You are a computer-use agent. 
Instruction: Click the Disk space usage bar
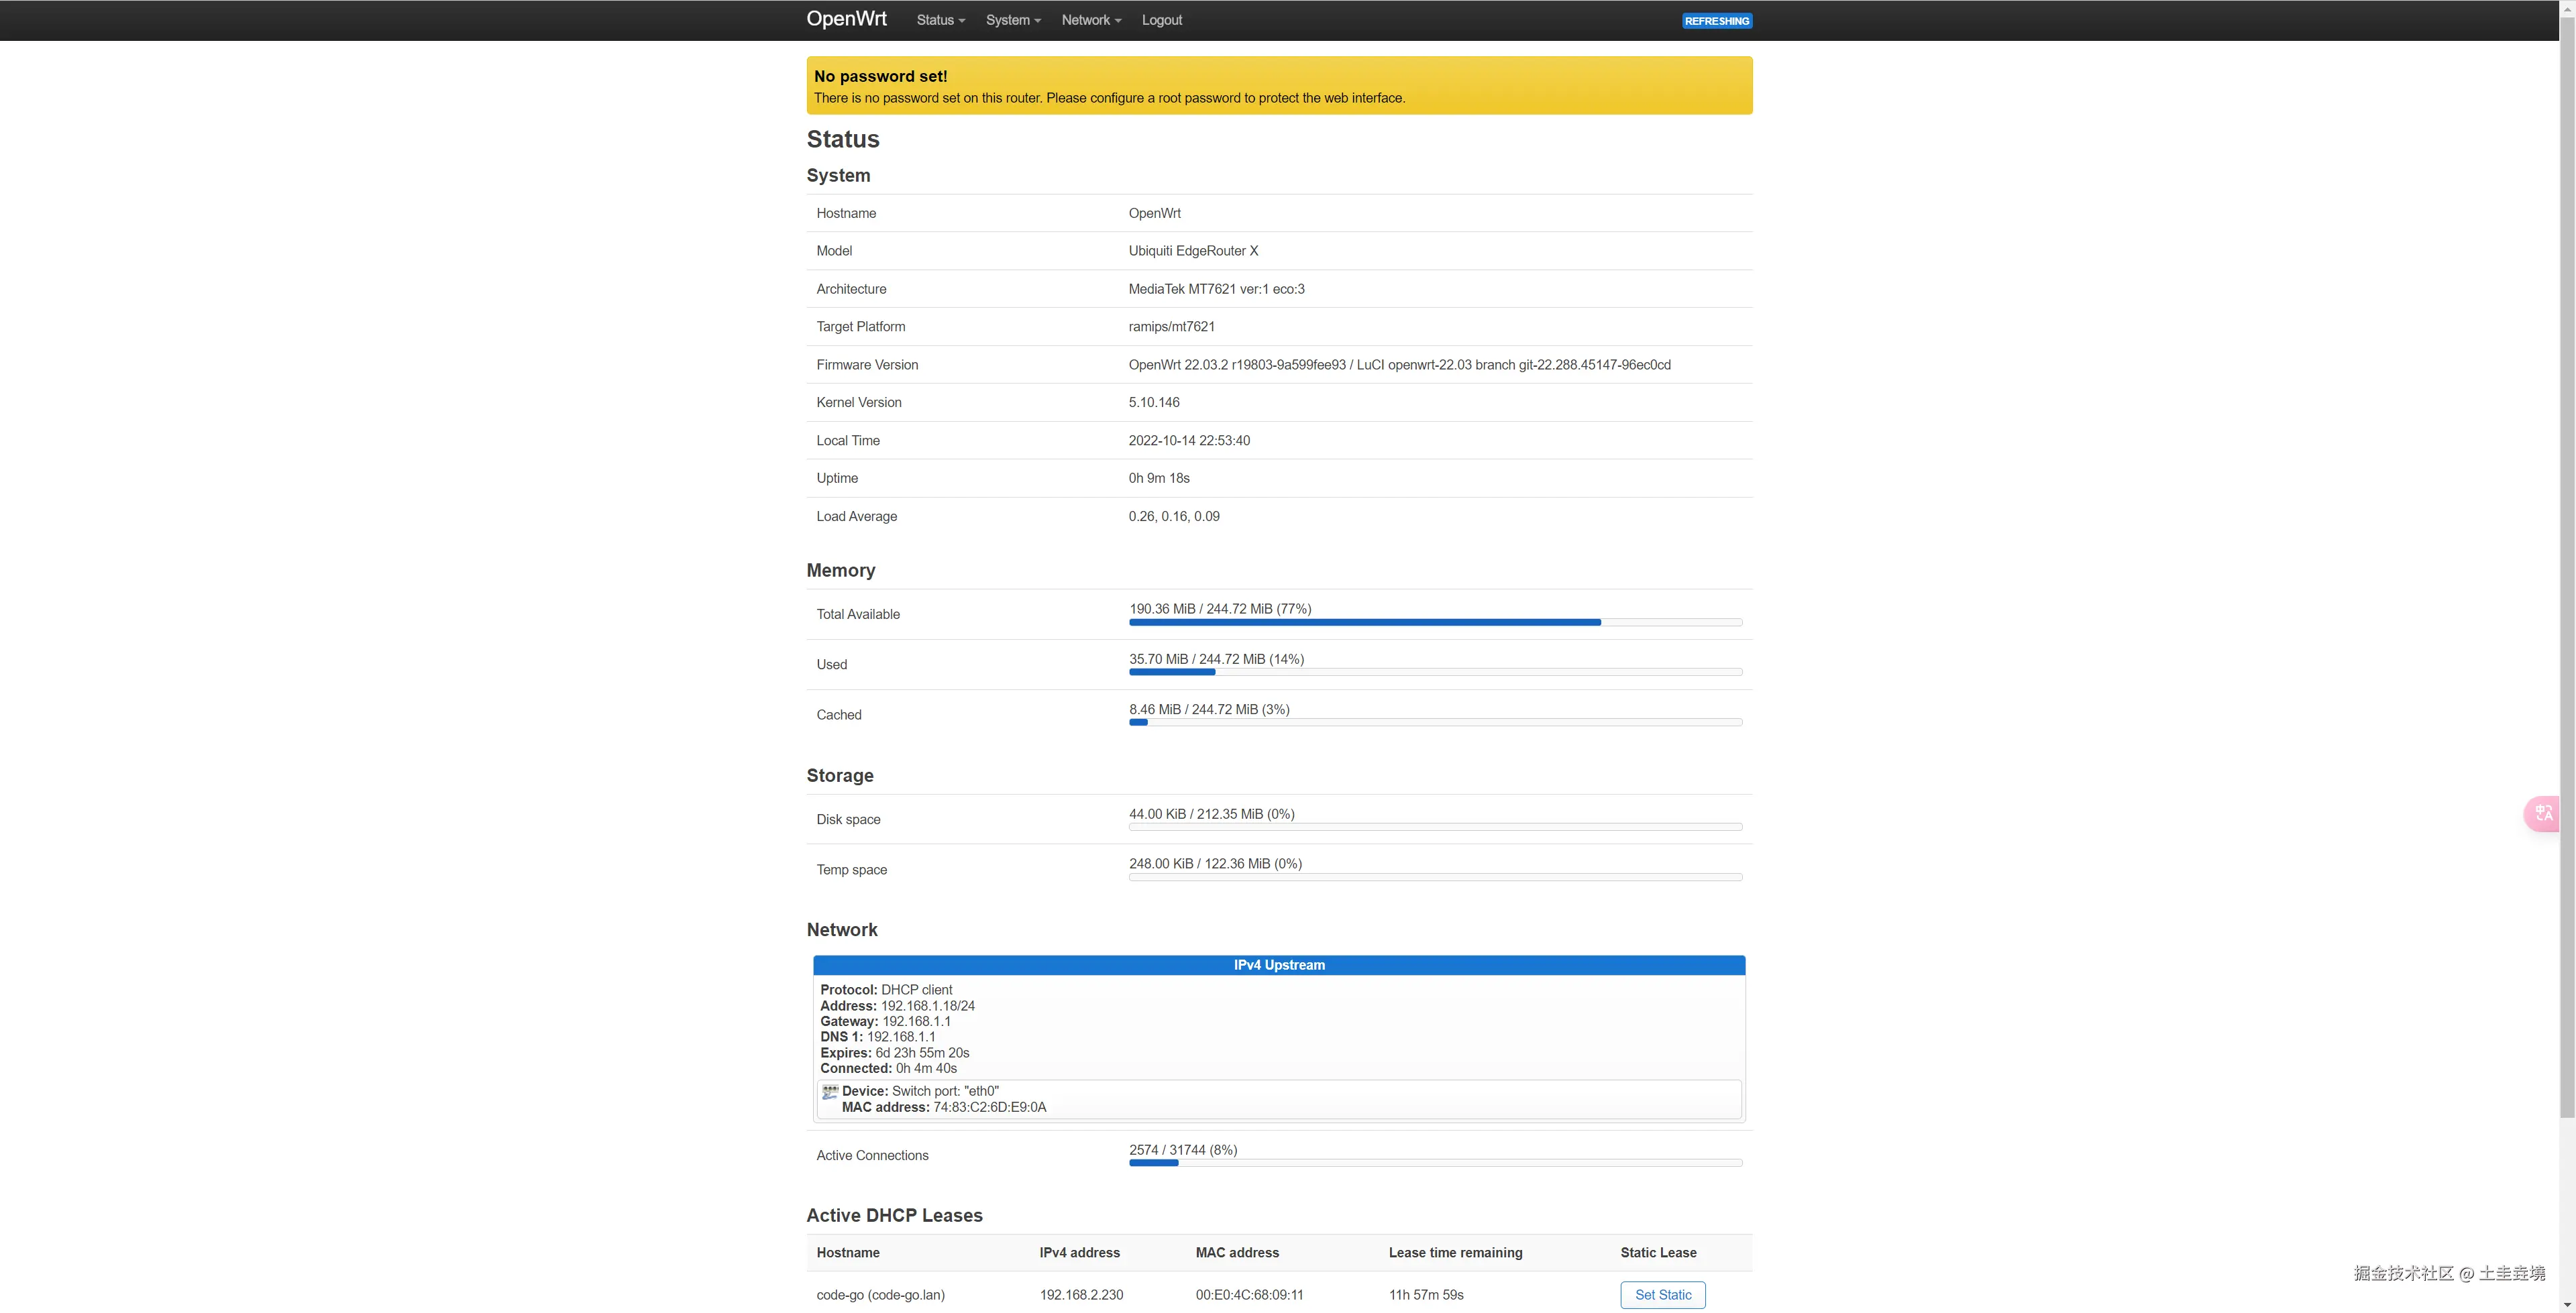[1435, 827]
